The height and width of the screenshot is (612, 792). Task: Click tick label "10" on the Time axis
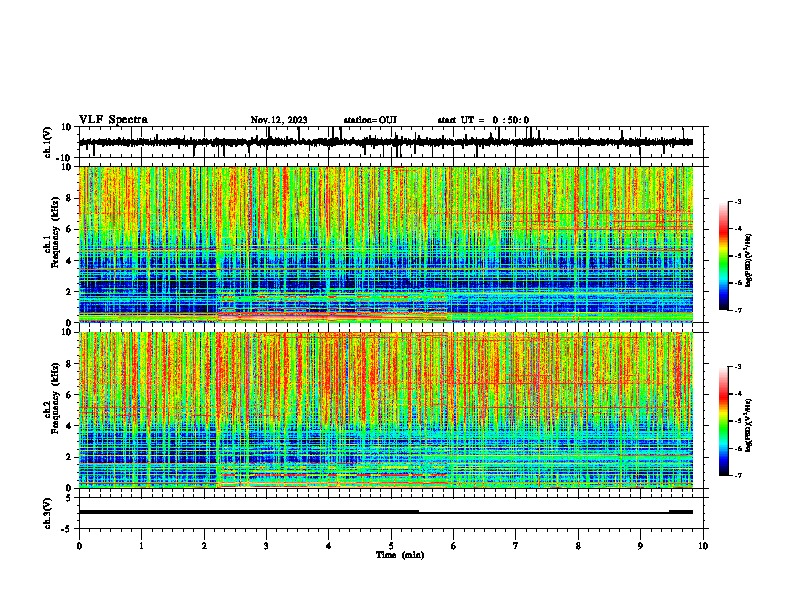pyautogui.click(x=703, y=546)
